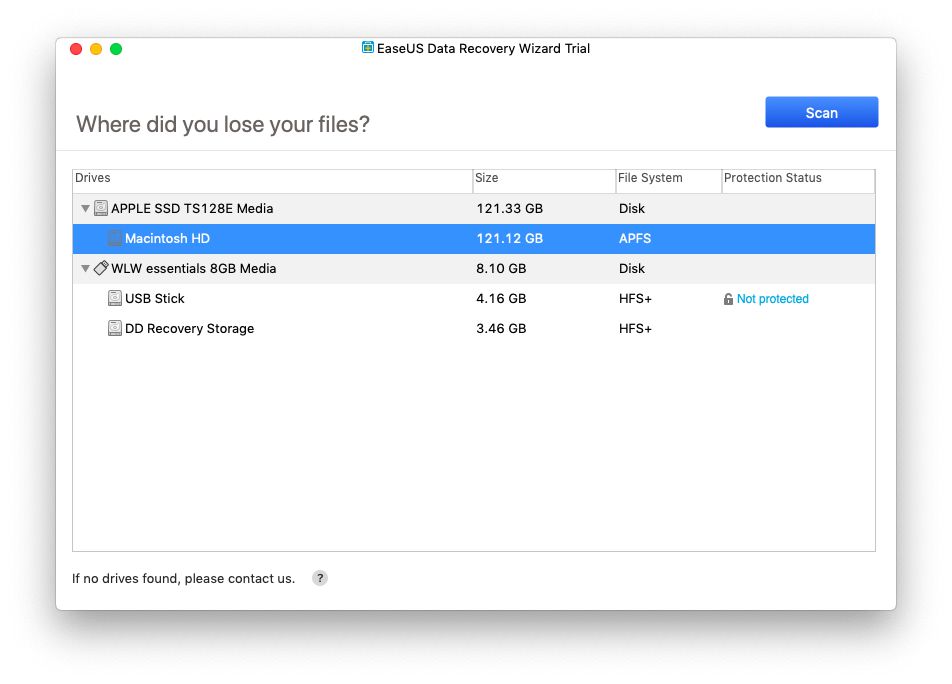Click Disk cell in APPLE SSD row
The image size is (952, 684).
[x=631, y=208]
